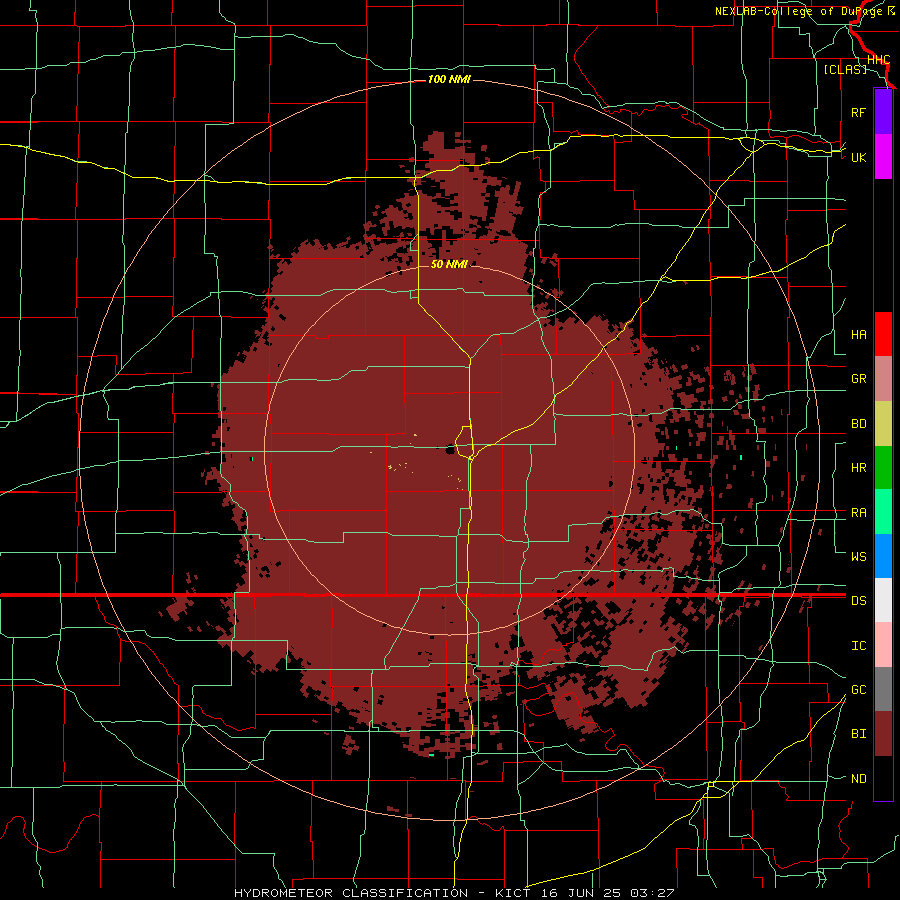Click the WS legend label
This screenshot has width=900, height=900.
pyautogui.click(x=858, y=557)
